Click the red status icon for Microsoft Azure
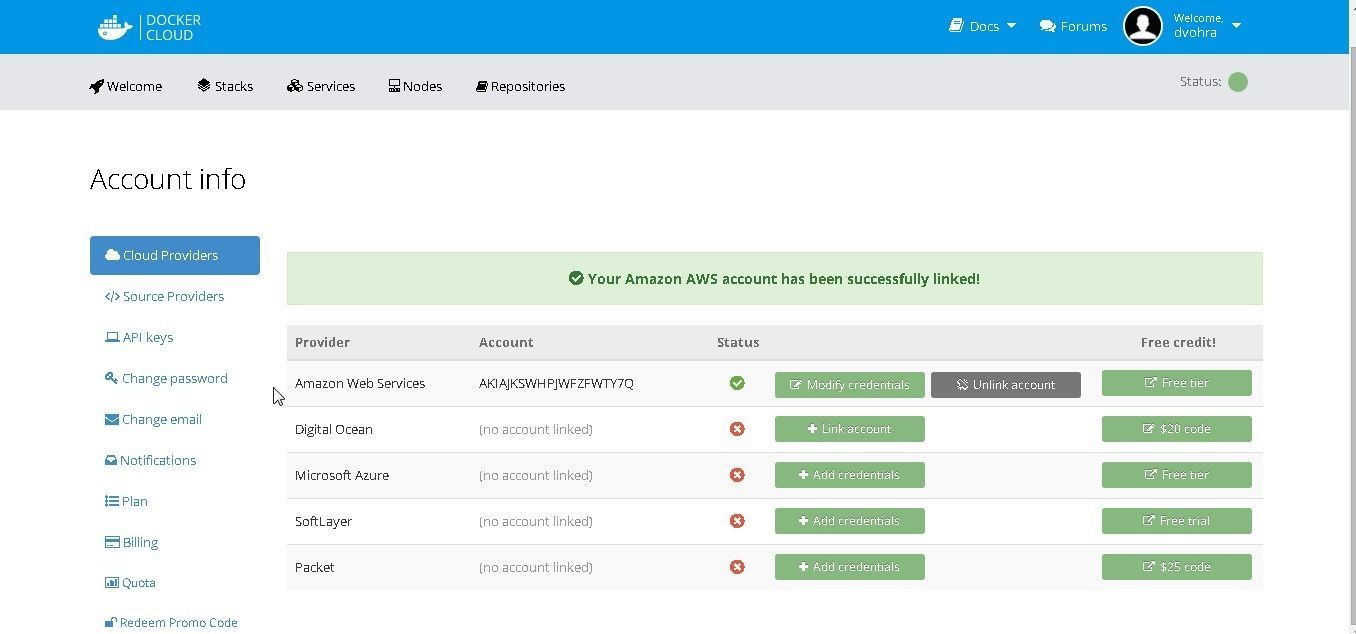Viewport: 1356px width, 634px height. click(x=737, y=475)
